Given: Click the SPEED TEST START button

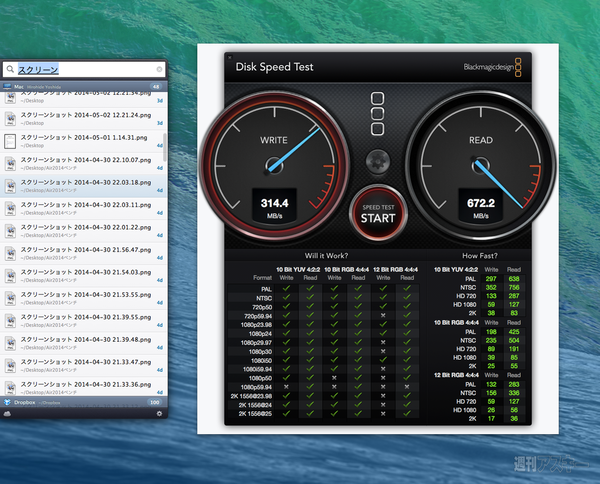Looking at the screenshot, I should click(378, 212).
